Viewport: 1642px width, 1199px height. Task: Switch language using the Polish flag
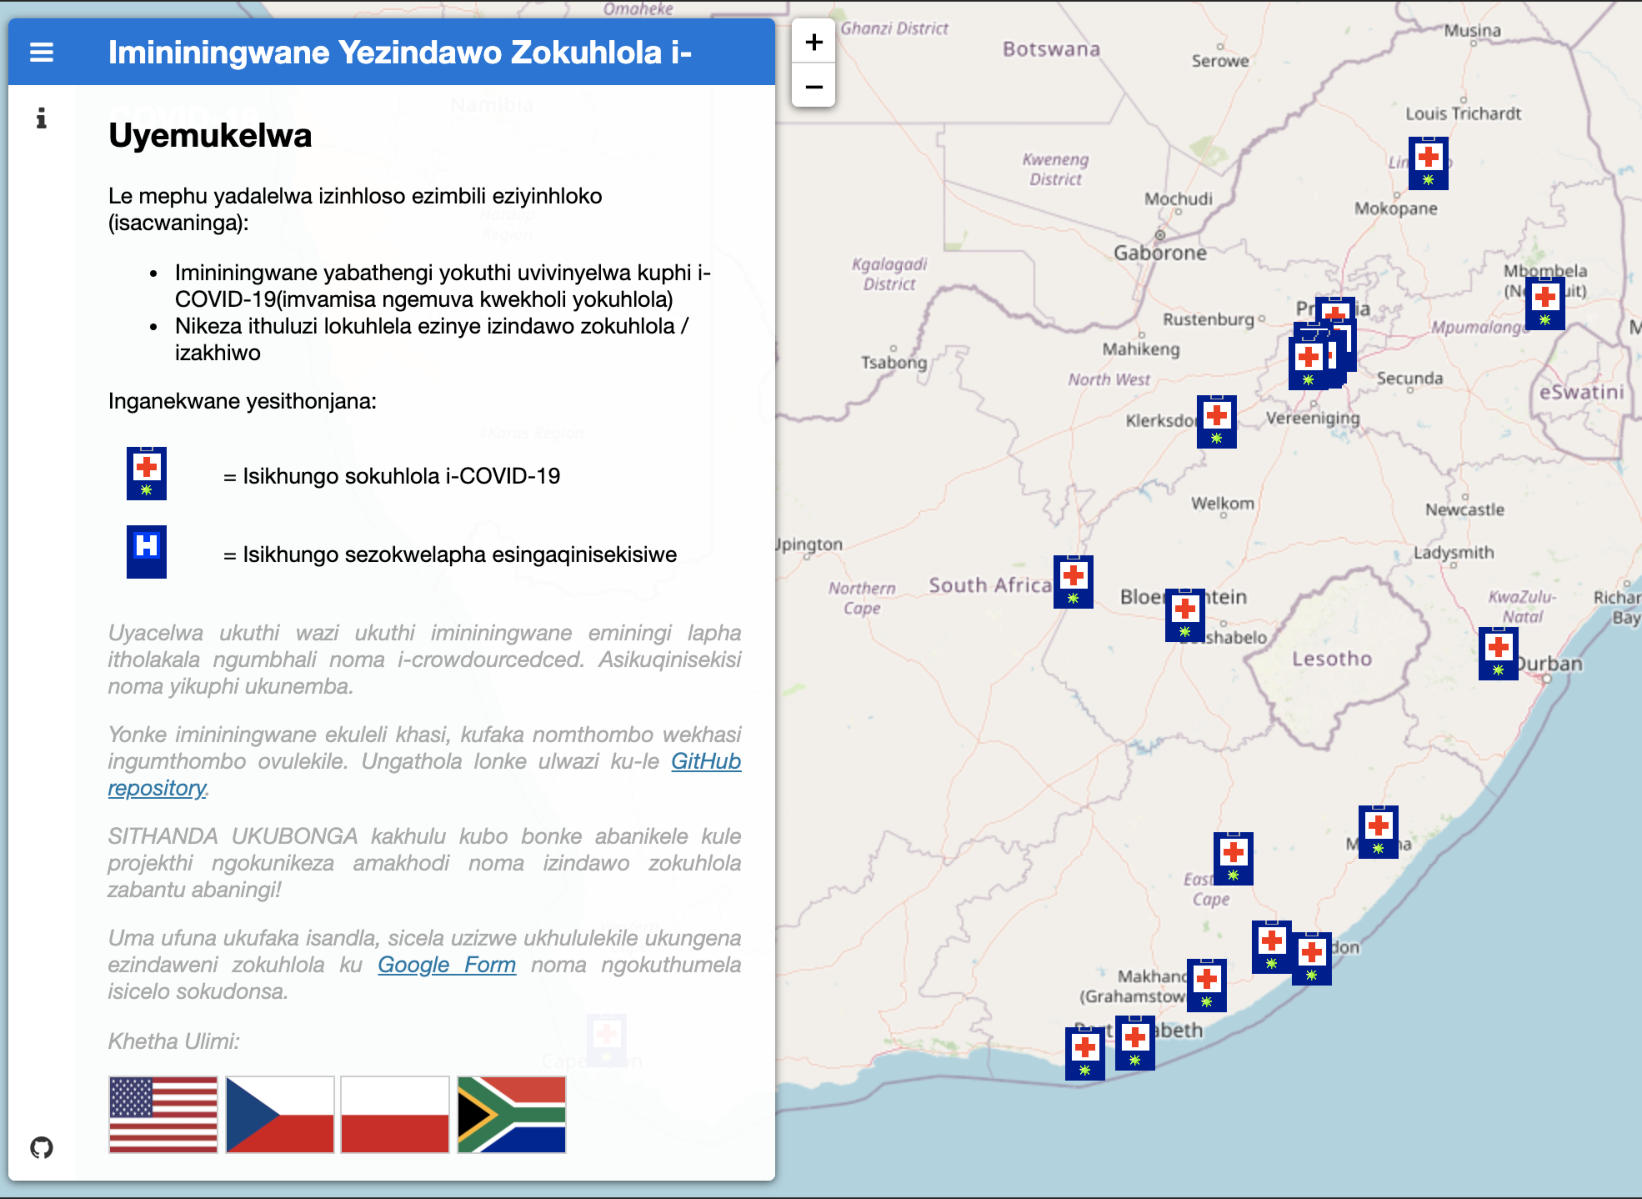395,1115
